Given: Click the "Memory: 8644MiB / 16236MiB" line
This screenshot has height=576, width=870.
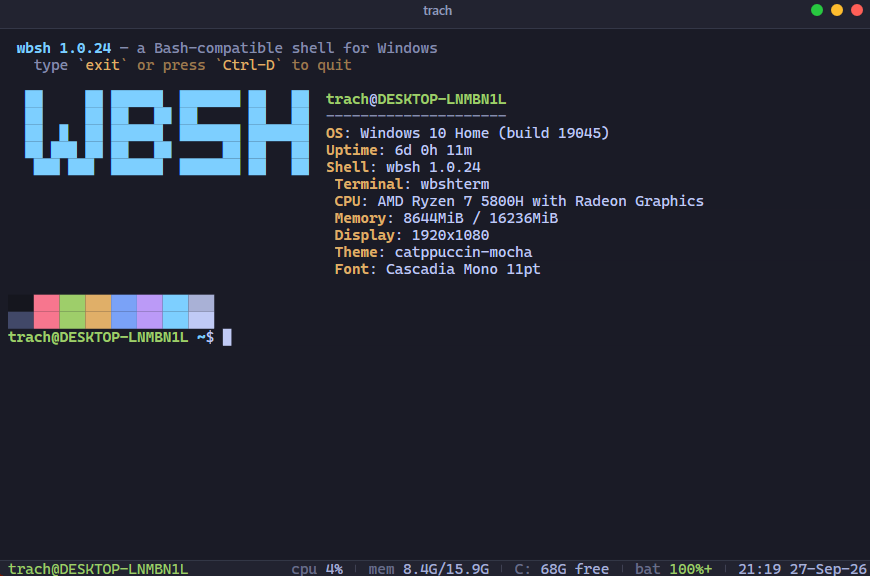Looking at the screenshot, I should point(446,218).
